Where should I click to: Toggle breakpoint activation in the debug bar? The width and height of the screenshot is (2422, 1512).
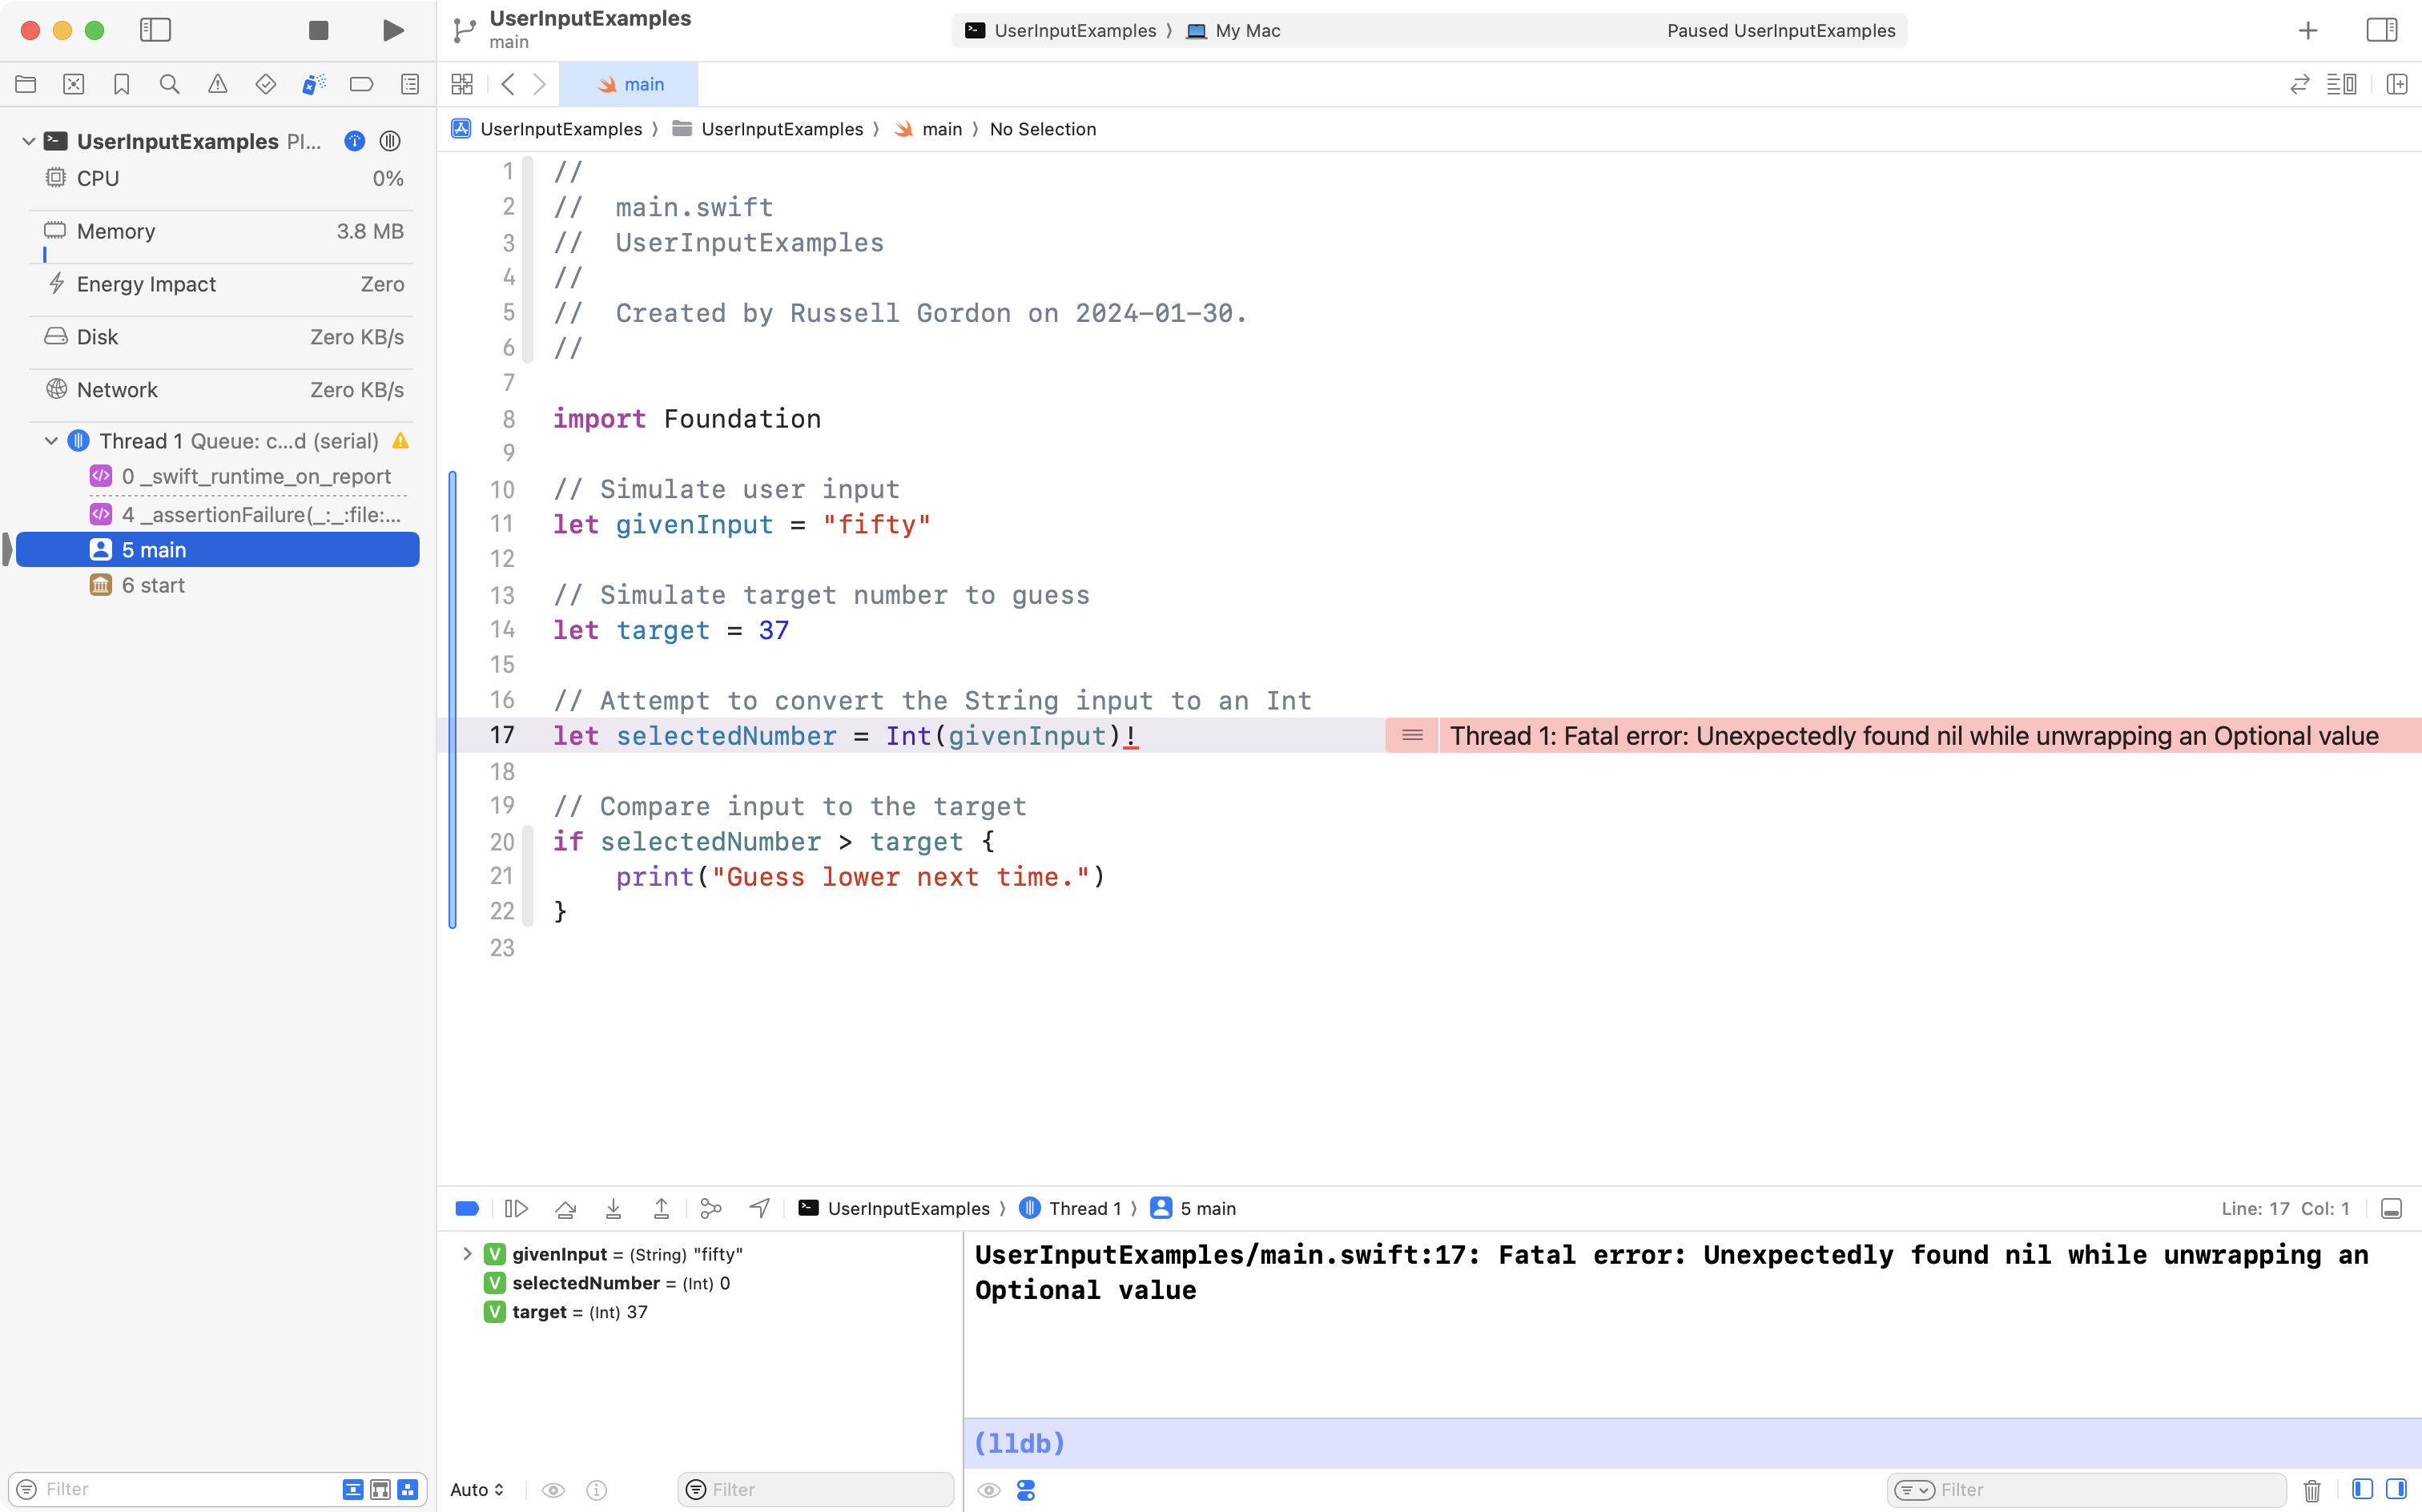click(x=466, y=1208)
